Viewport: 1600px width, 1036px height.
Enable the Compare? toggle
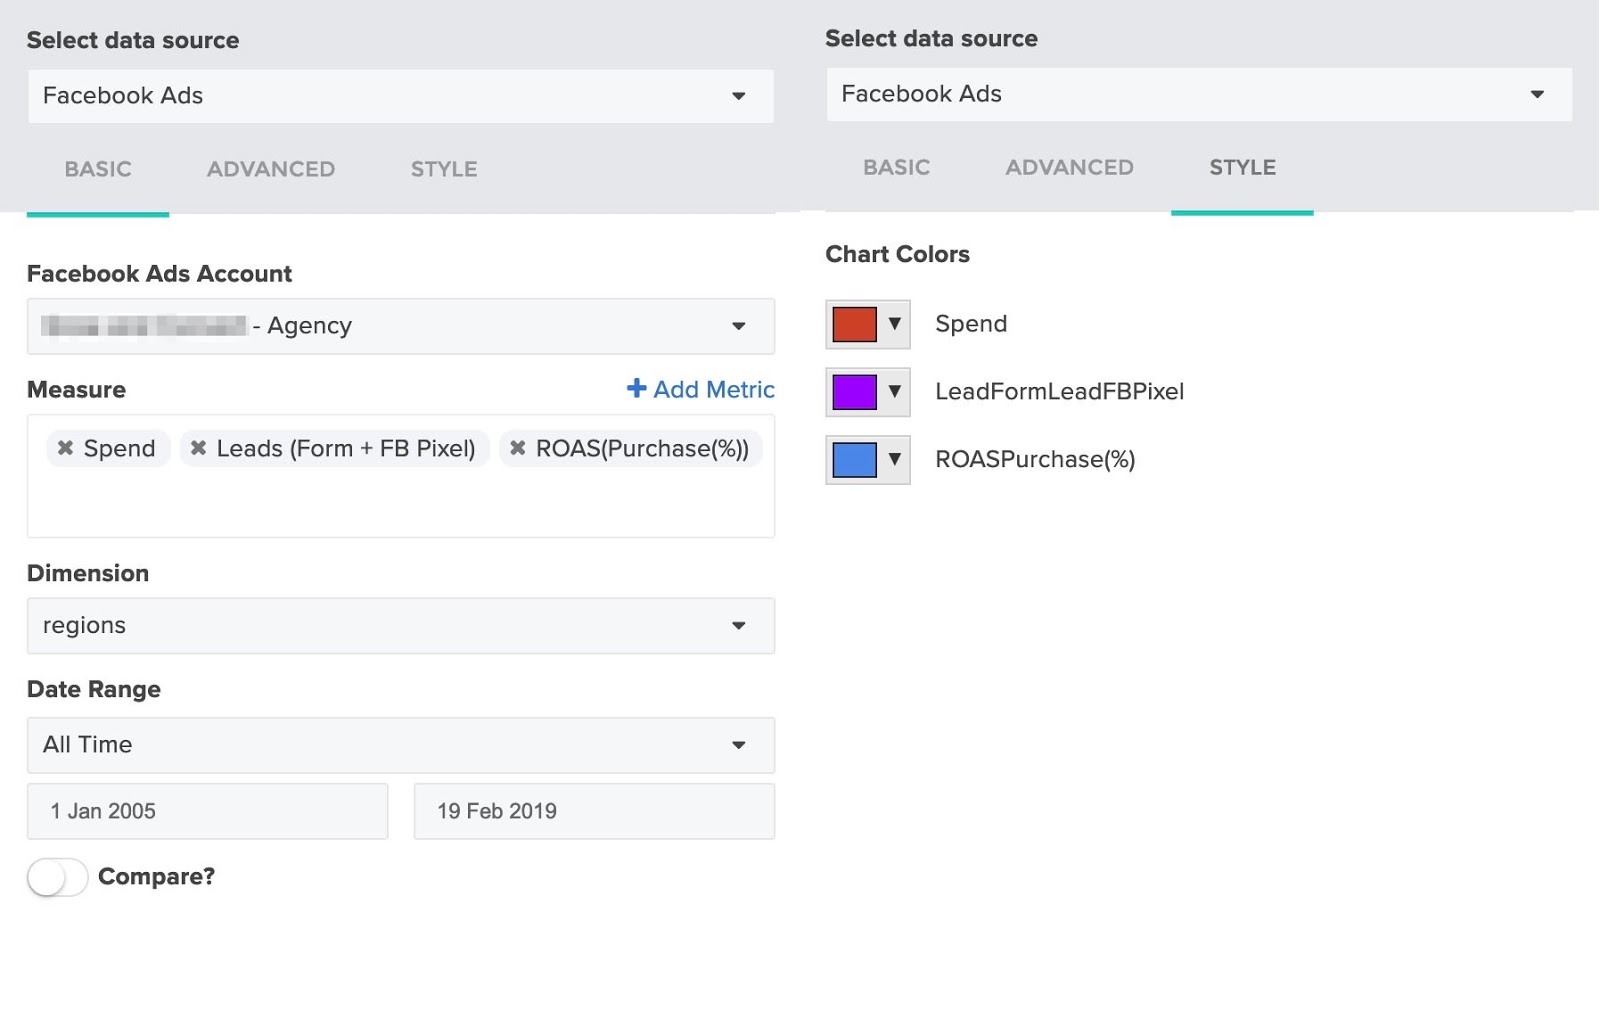tap(57, 876)
